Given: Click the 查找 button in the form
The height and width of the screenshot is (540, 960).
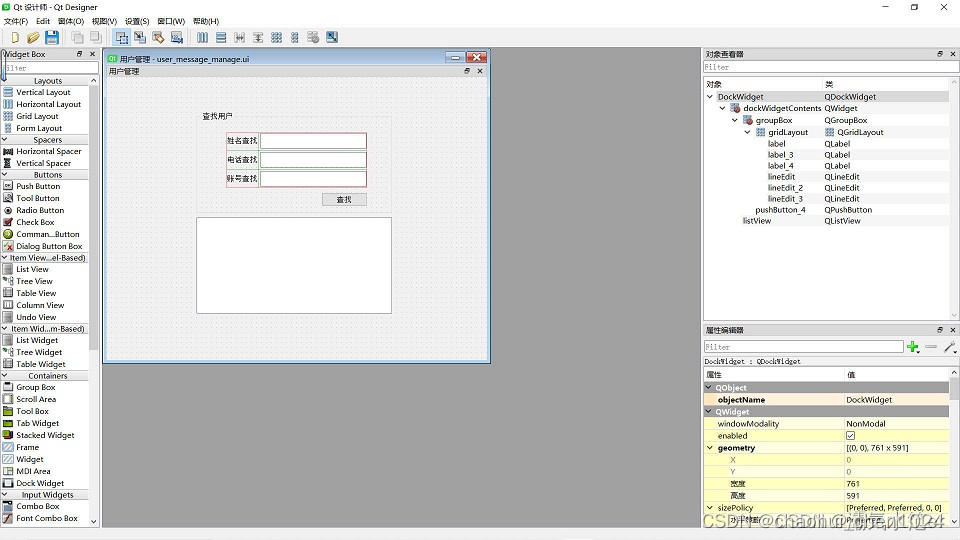Looking at the screenshot, I should point(344,200).
